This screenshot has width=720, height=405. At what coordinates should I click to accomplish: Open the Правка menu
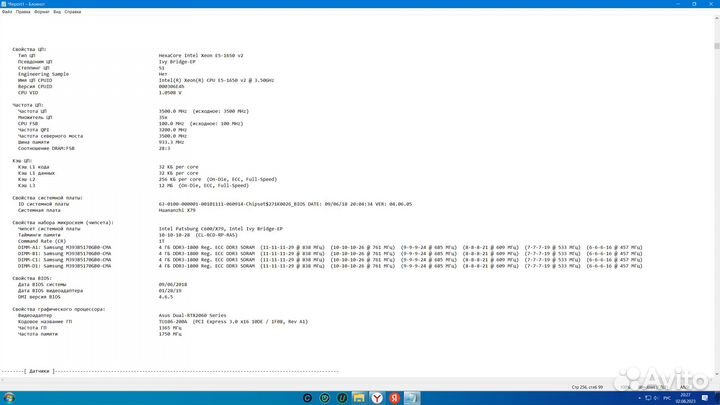[x=23, y=12]
